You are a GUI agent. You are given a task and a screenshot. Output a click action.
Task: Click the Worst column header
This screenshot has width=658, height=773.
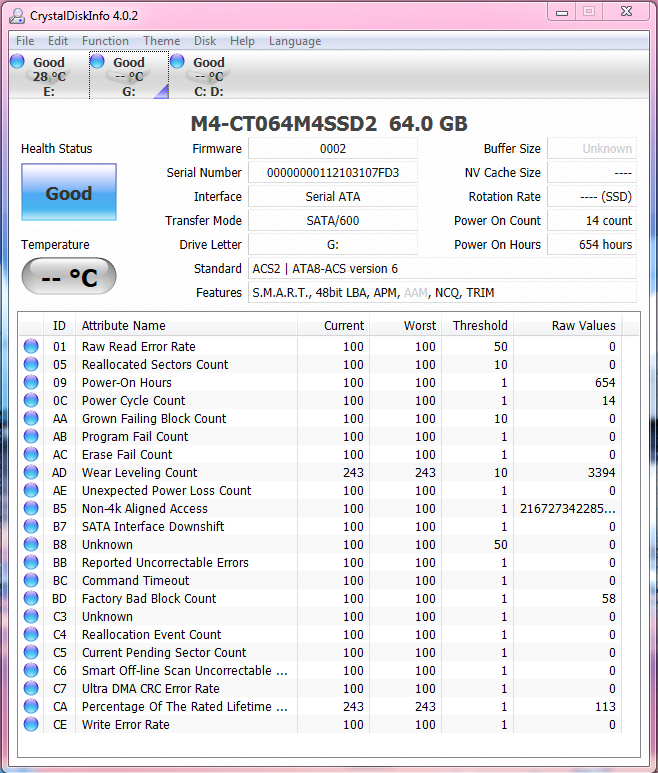coord(405,325)
